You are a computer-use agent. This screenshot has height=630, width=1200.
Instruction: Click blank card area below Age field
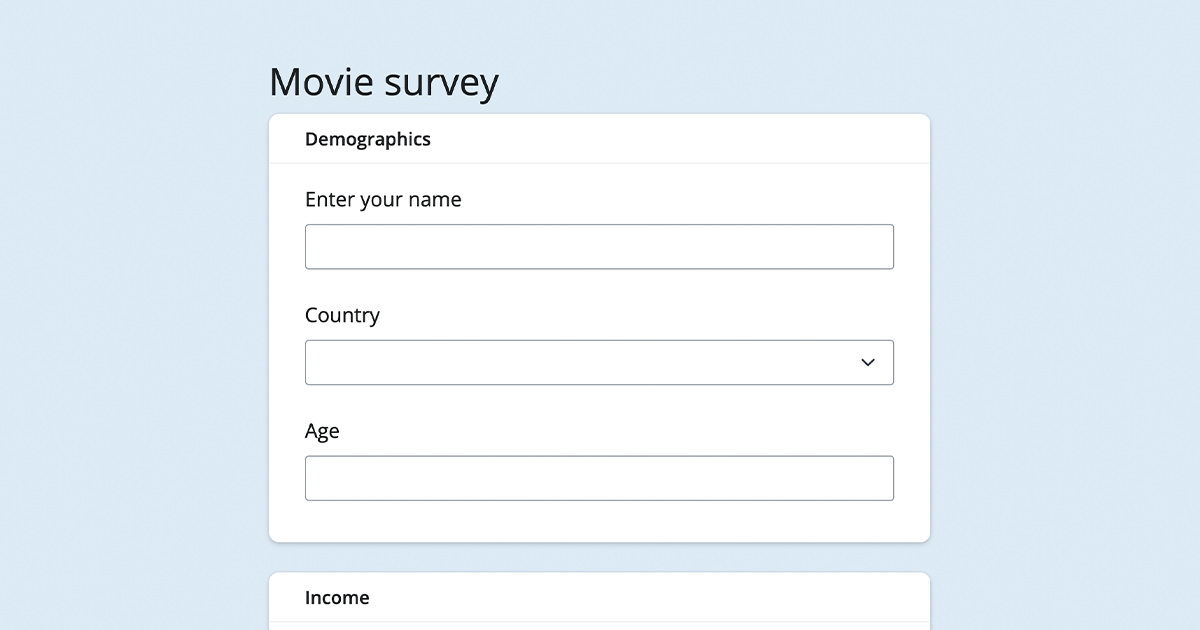click(x=598, y=522)
